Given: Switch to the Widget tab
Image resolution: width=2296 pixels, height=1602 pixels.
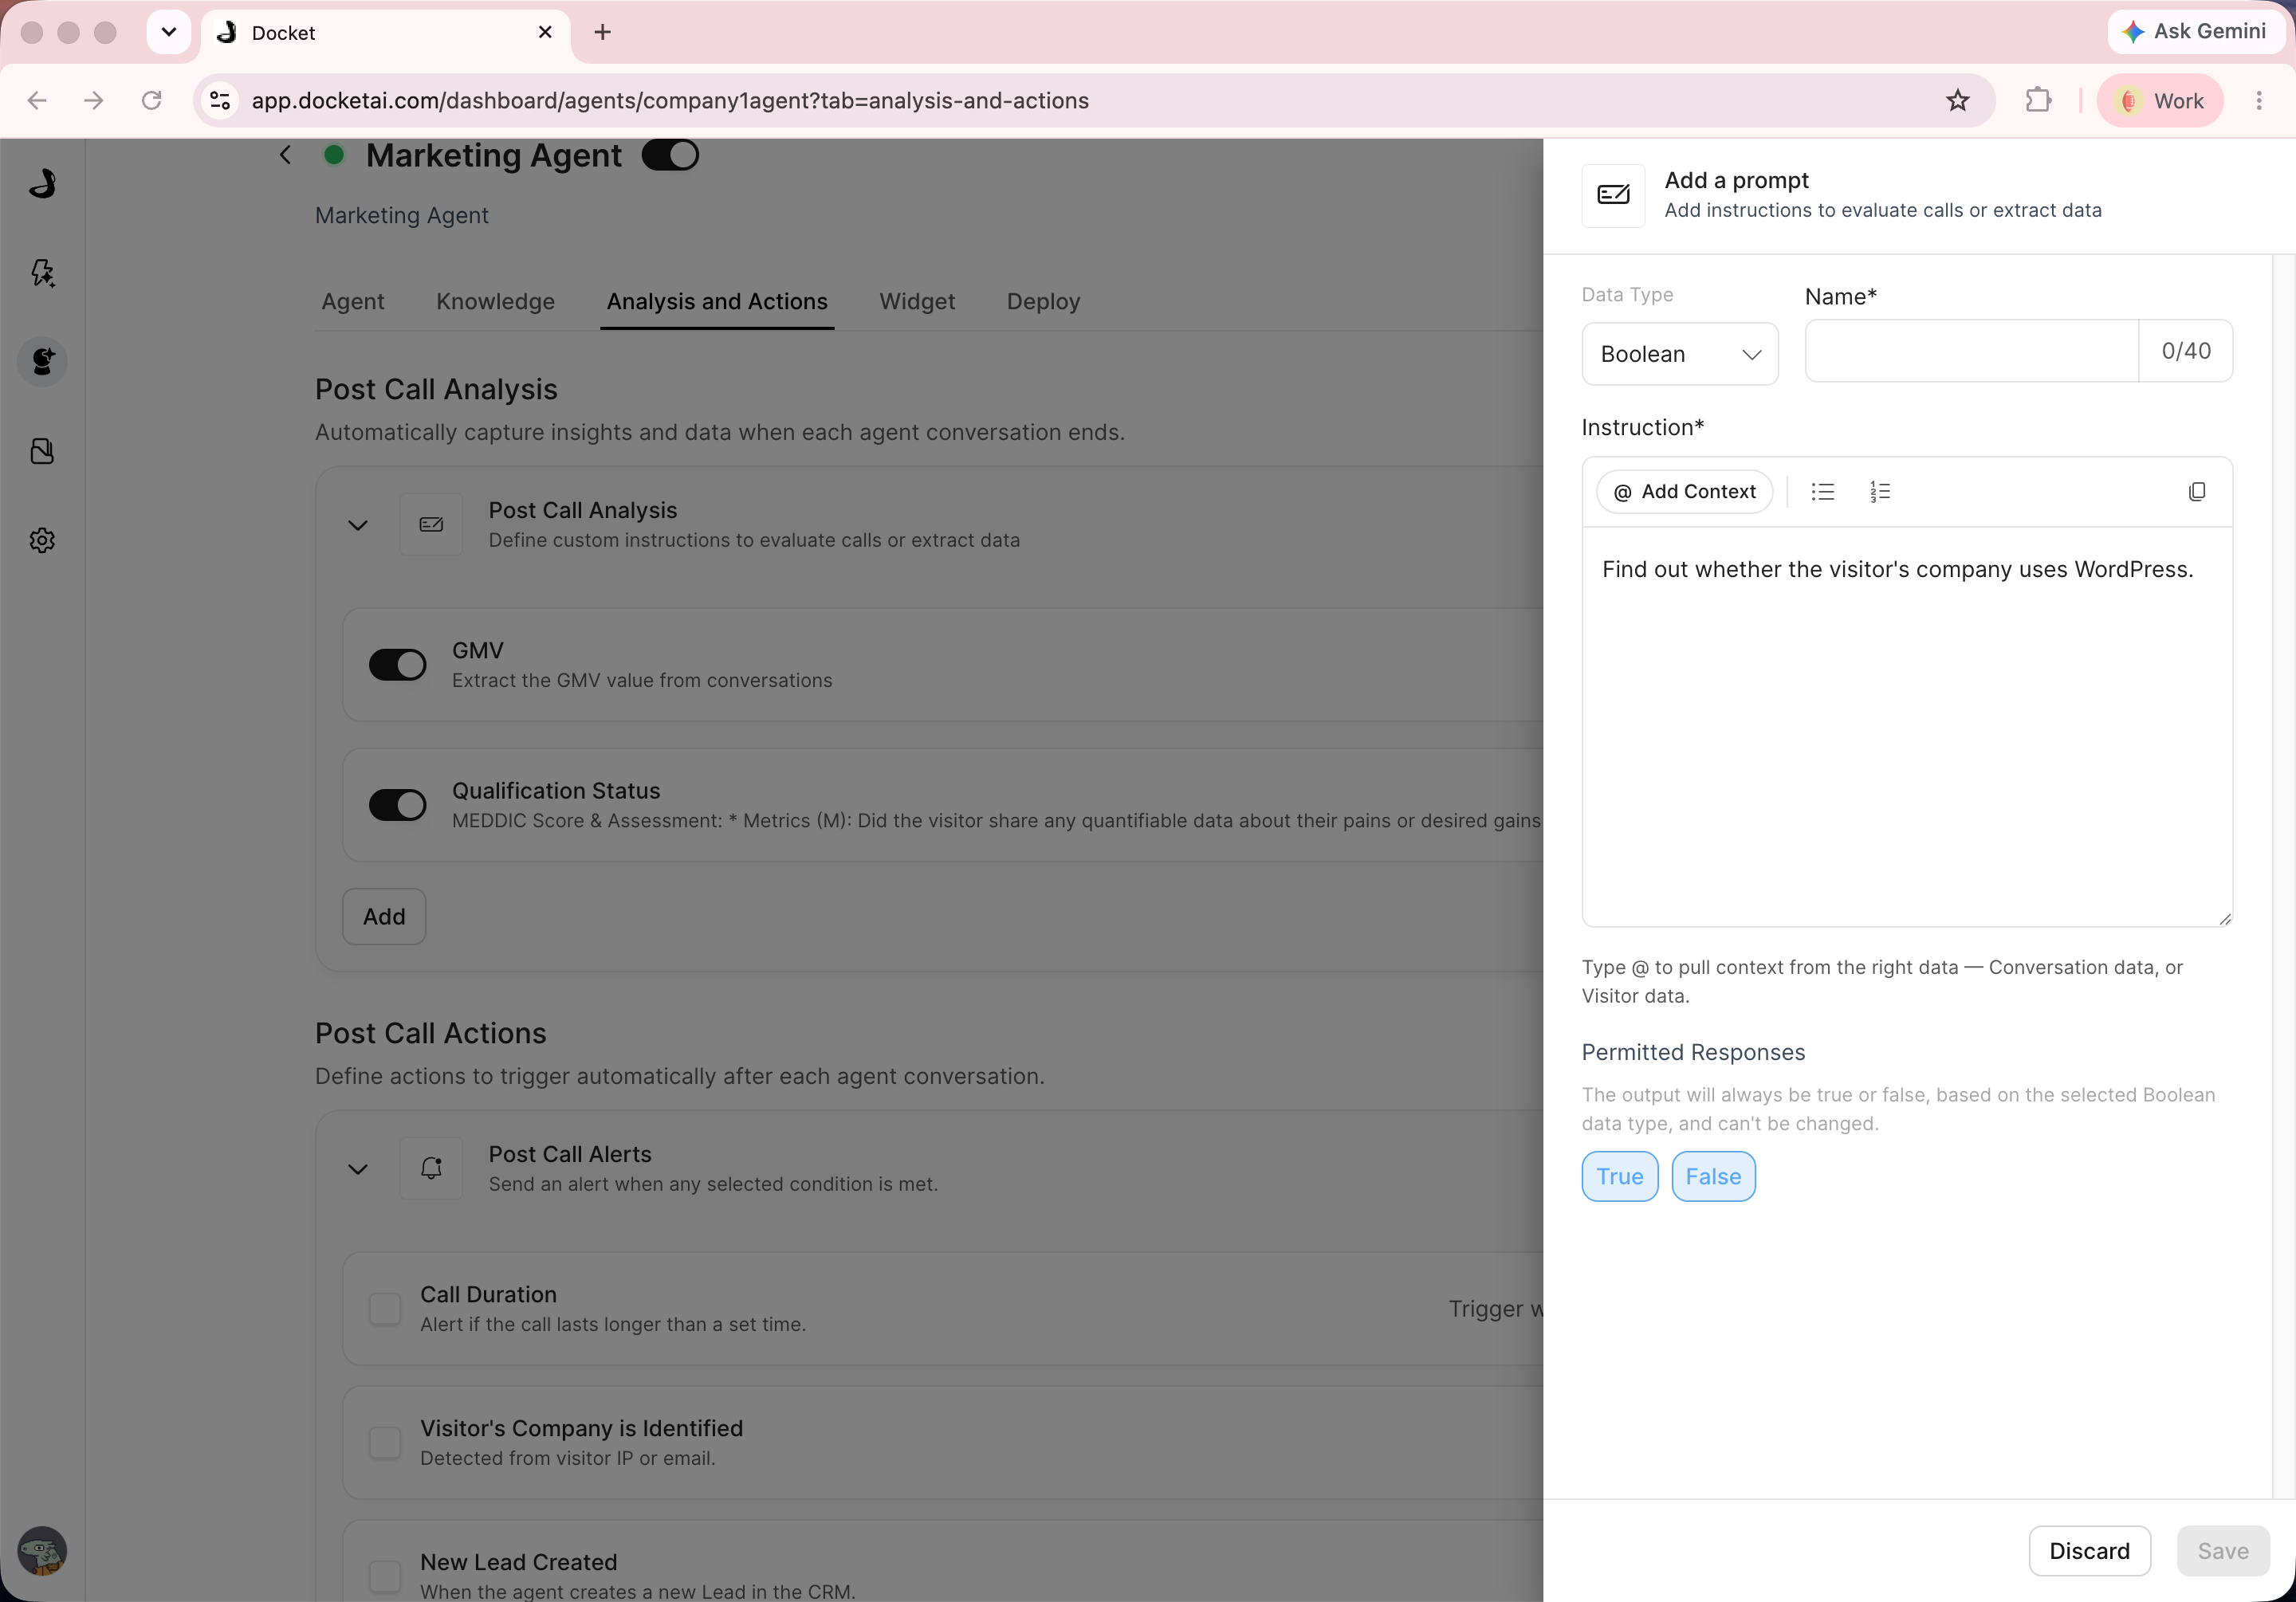Looking at the screenshot, I should (x=917, y=301).
